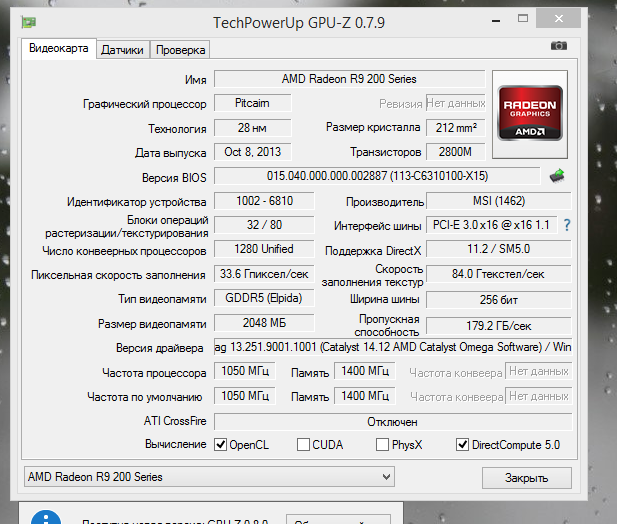Screen dimensions: 617x524
Task: Toggle the OpenCL checkbox
Action: click(x=220, y=445)
